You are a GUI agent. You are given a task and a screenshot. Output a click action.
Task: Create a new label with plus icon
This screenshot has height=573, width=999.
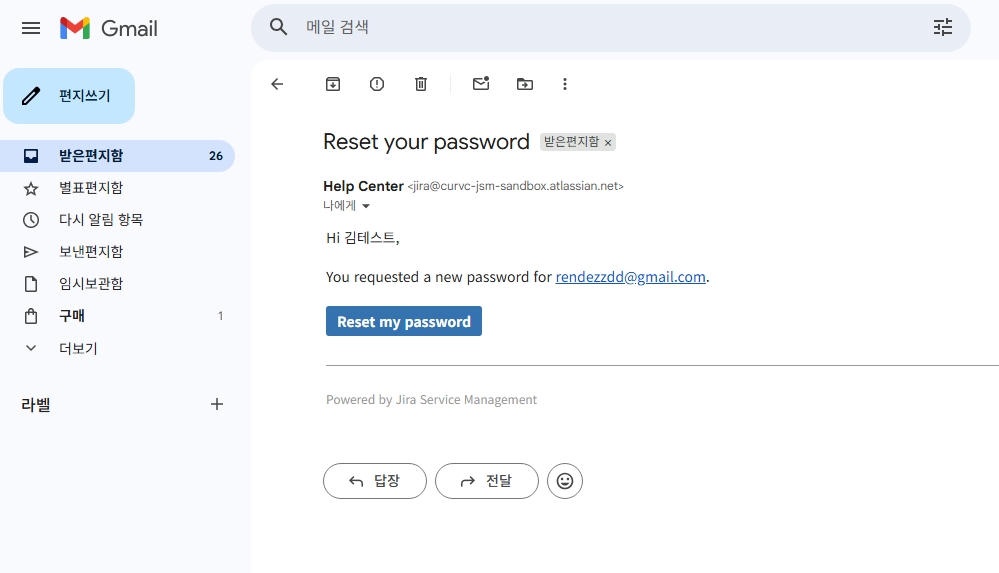pyautogui.click(x=217, y=404)
